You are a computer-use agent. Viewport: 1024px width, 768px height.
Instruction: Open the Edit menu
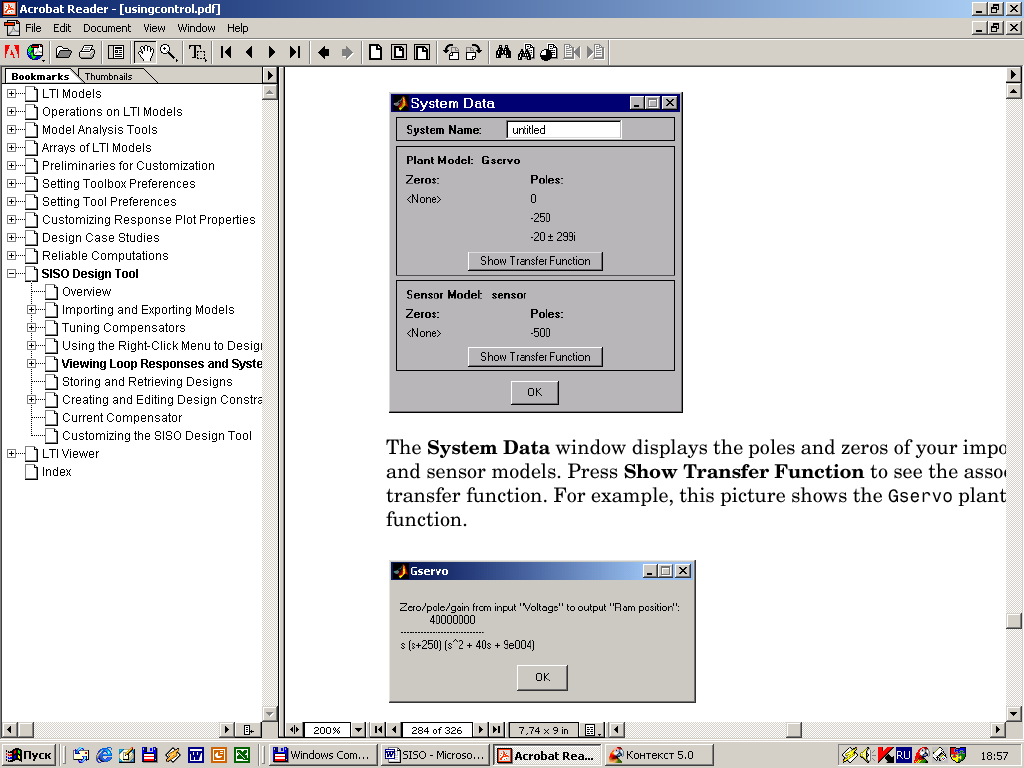(x=62, y=28)
